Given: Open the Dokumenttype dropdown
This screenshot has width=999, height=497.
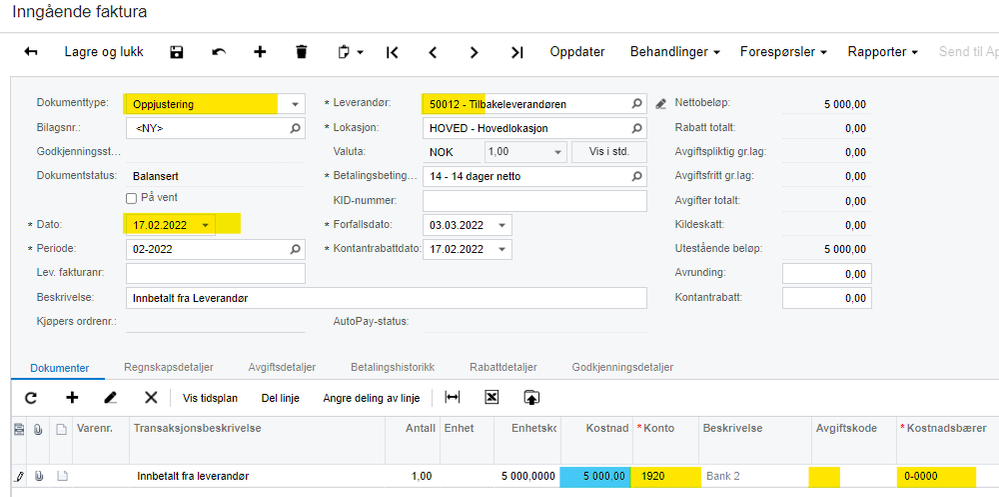Looking at the screenshot, I should [295, 104].
